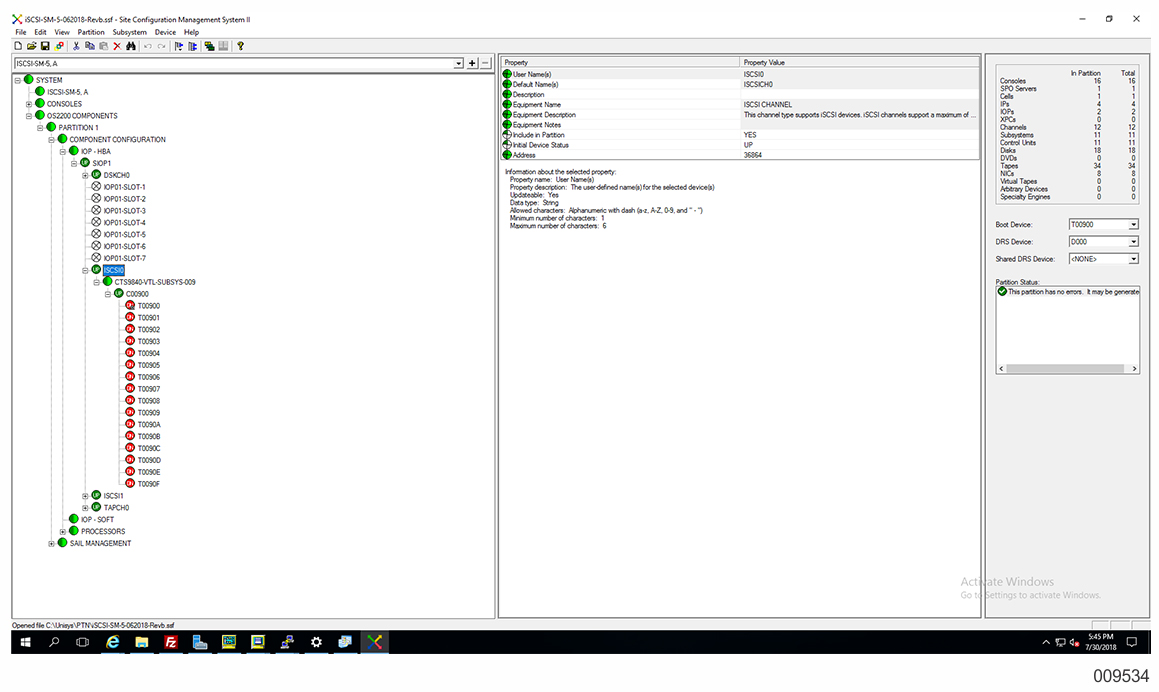Open the Boot Device dropdown

click(x=1133, y=224)
